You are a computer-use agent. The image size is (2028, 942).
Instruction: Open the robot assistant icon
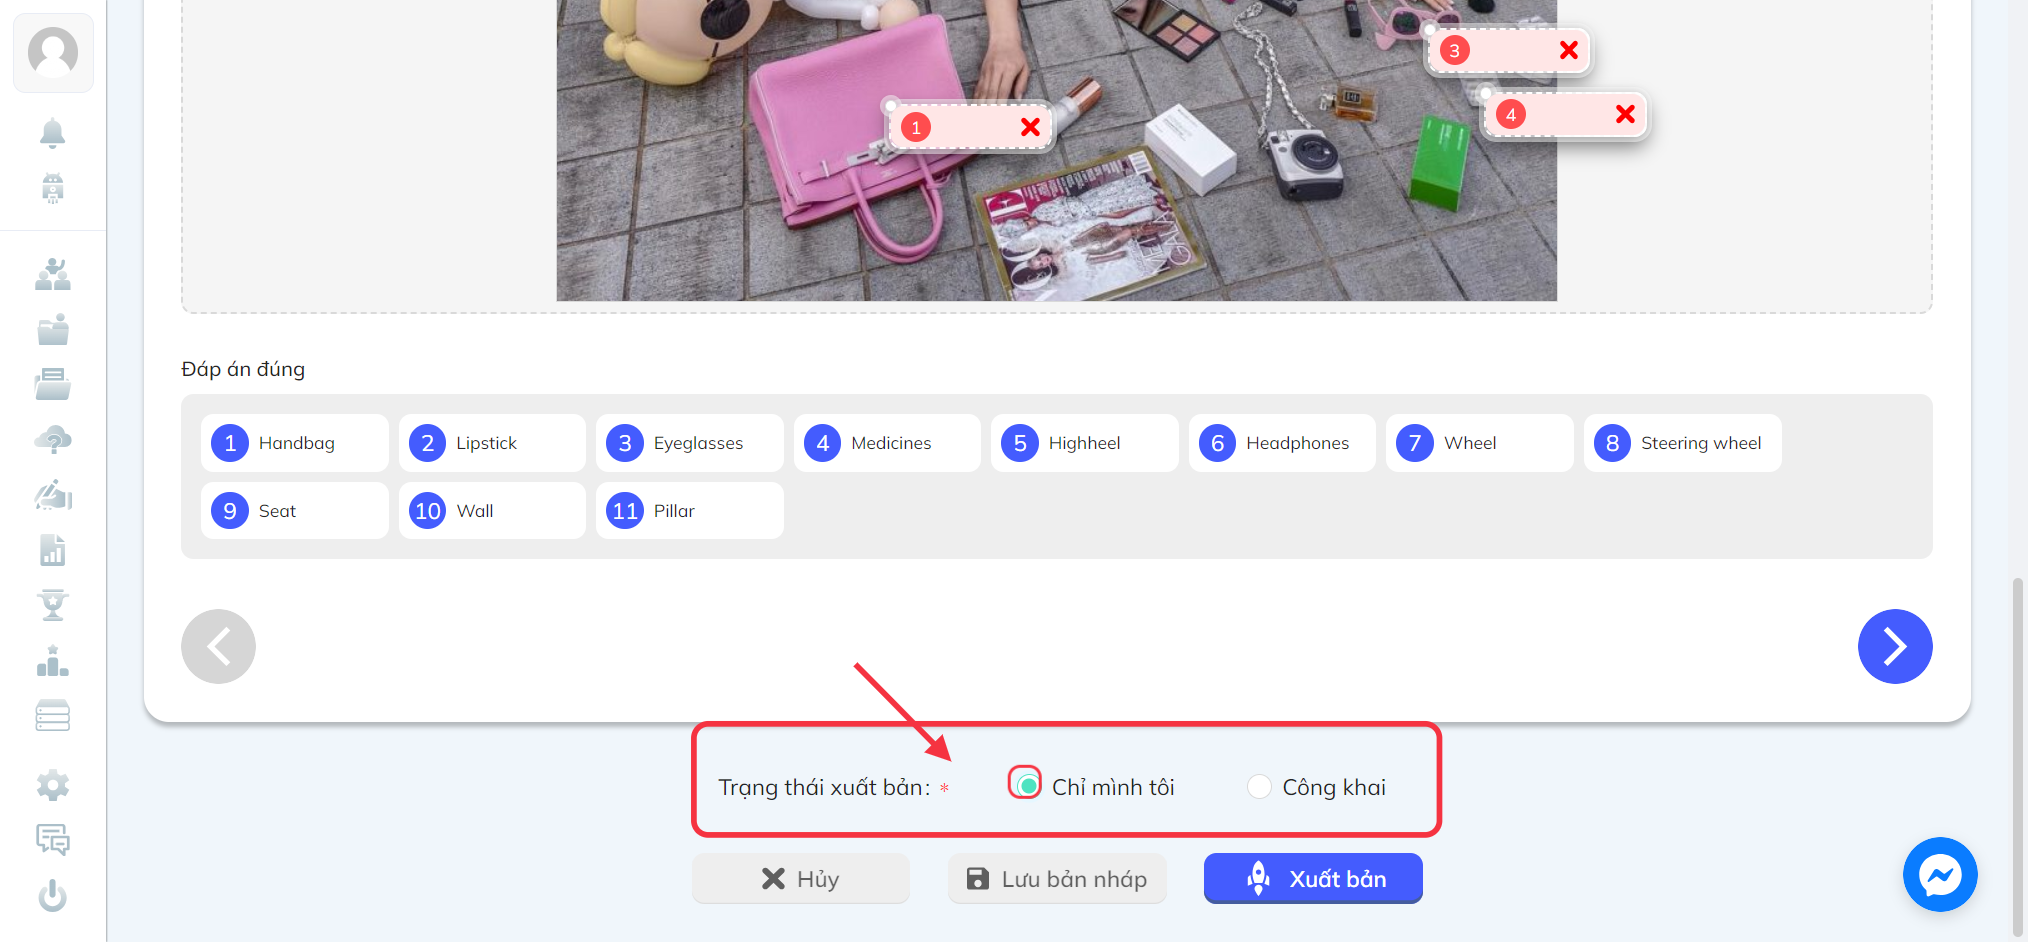coord(53,188)
